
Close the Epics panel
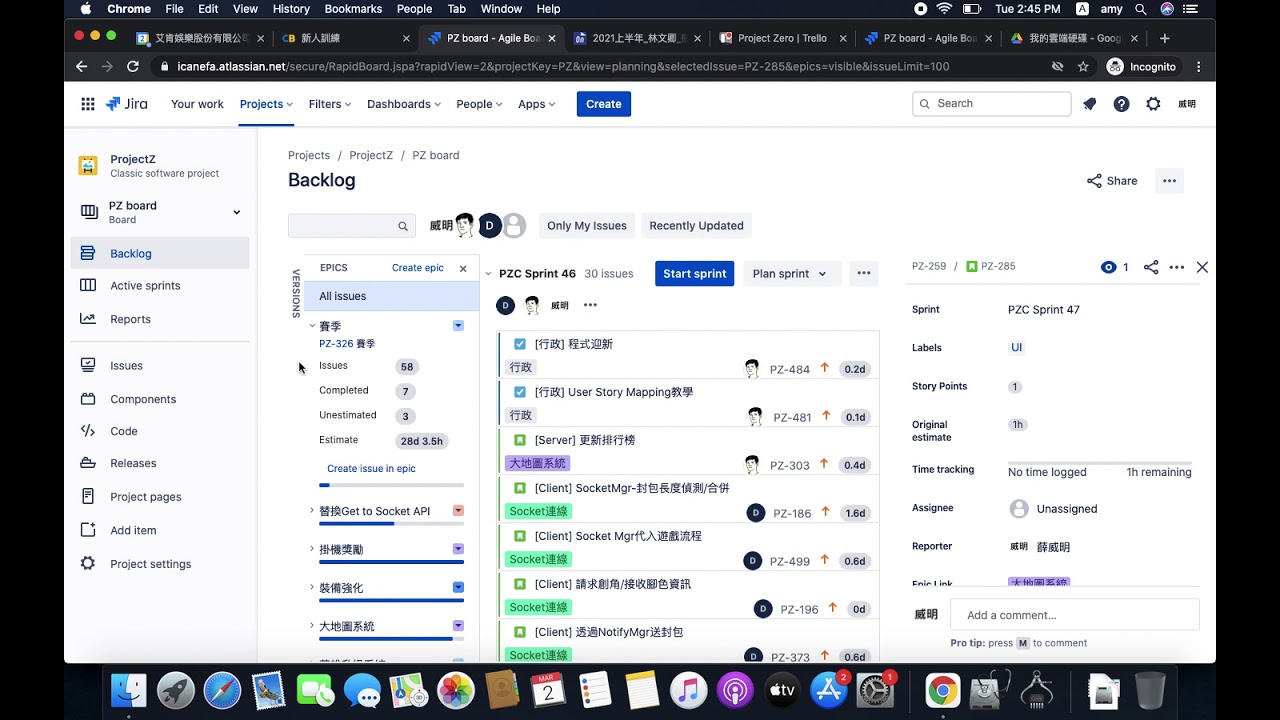point(463,268)
